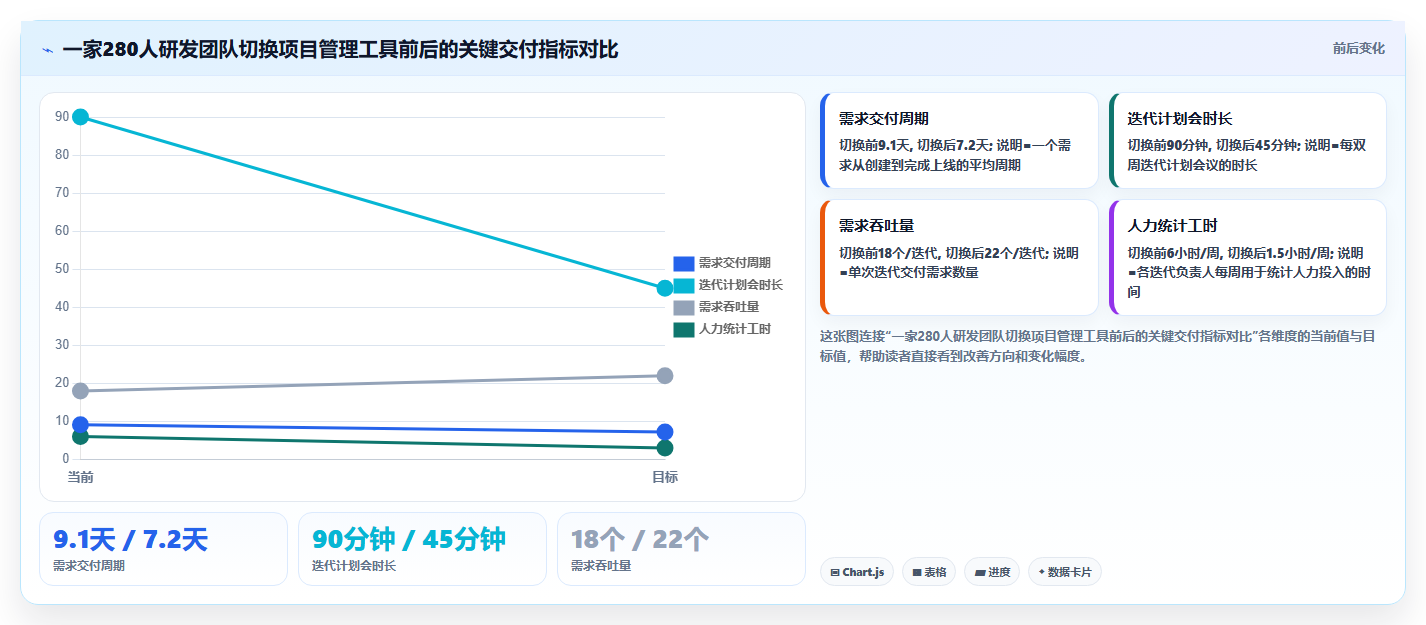Click the y-axis label 50
The height and width of the screenshot is (625, 1426).
62,269
